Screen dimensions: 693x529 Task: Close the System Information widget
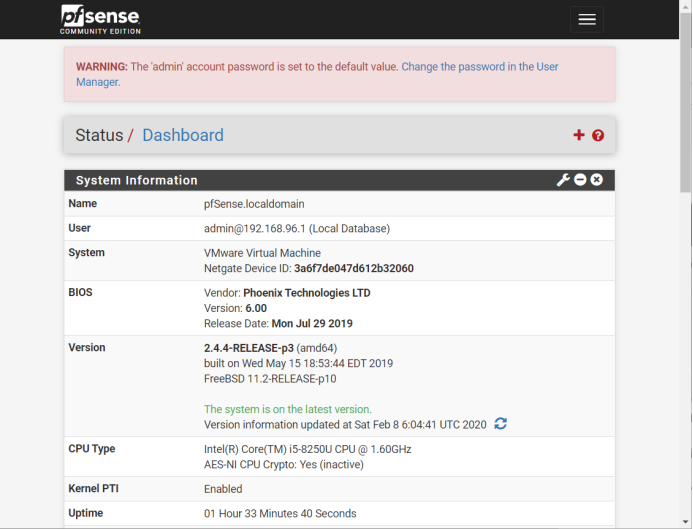click(x=597, y=179)
